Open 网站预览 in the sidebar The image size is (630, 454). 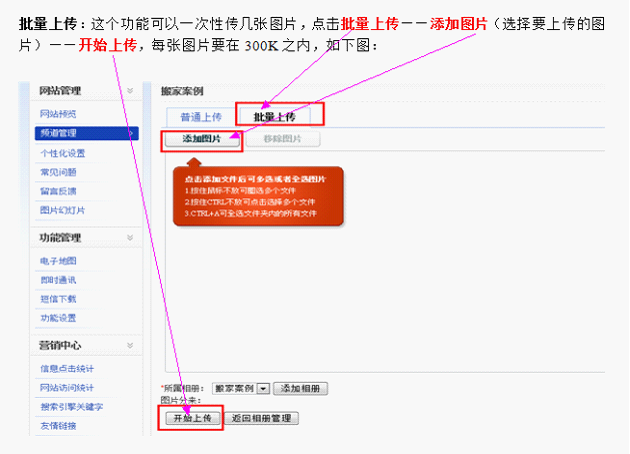click(x=58, y=114)
